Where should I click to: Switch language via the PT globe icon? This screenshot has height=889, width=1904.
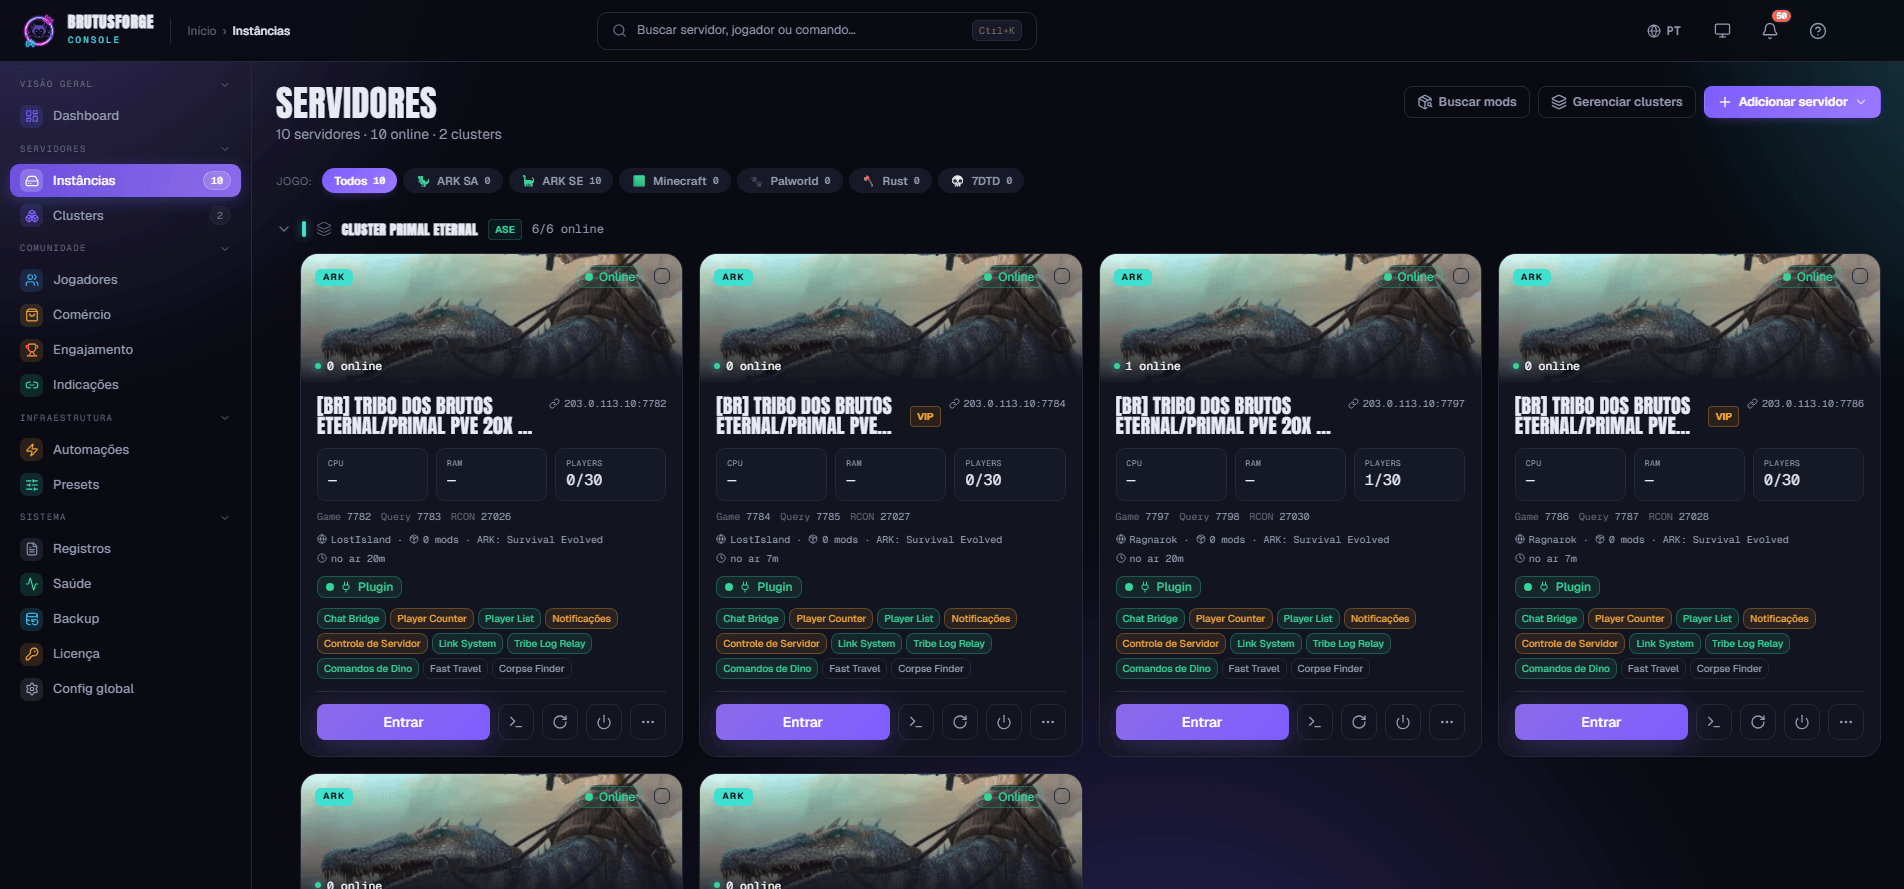click(1664, 31)
